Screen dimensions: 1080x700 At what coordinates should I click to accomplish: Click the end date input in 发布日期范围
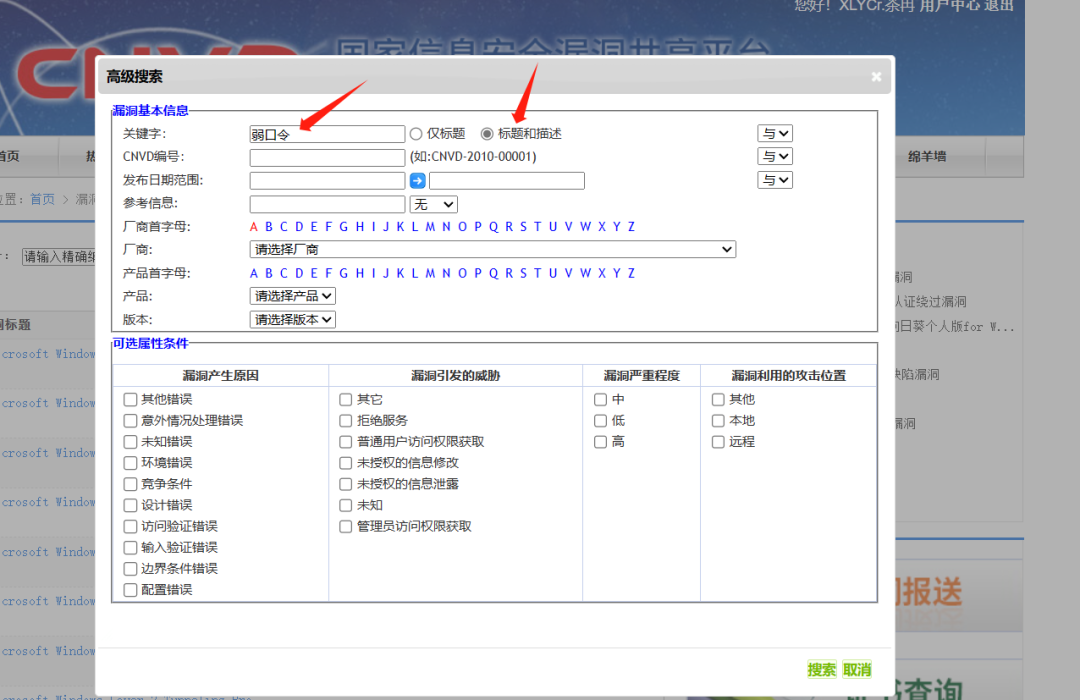point(507,181)
